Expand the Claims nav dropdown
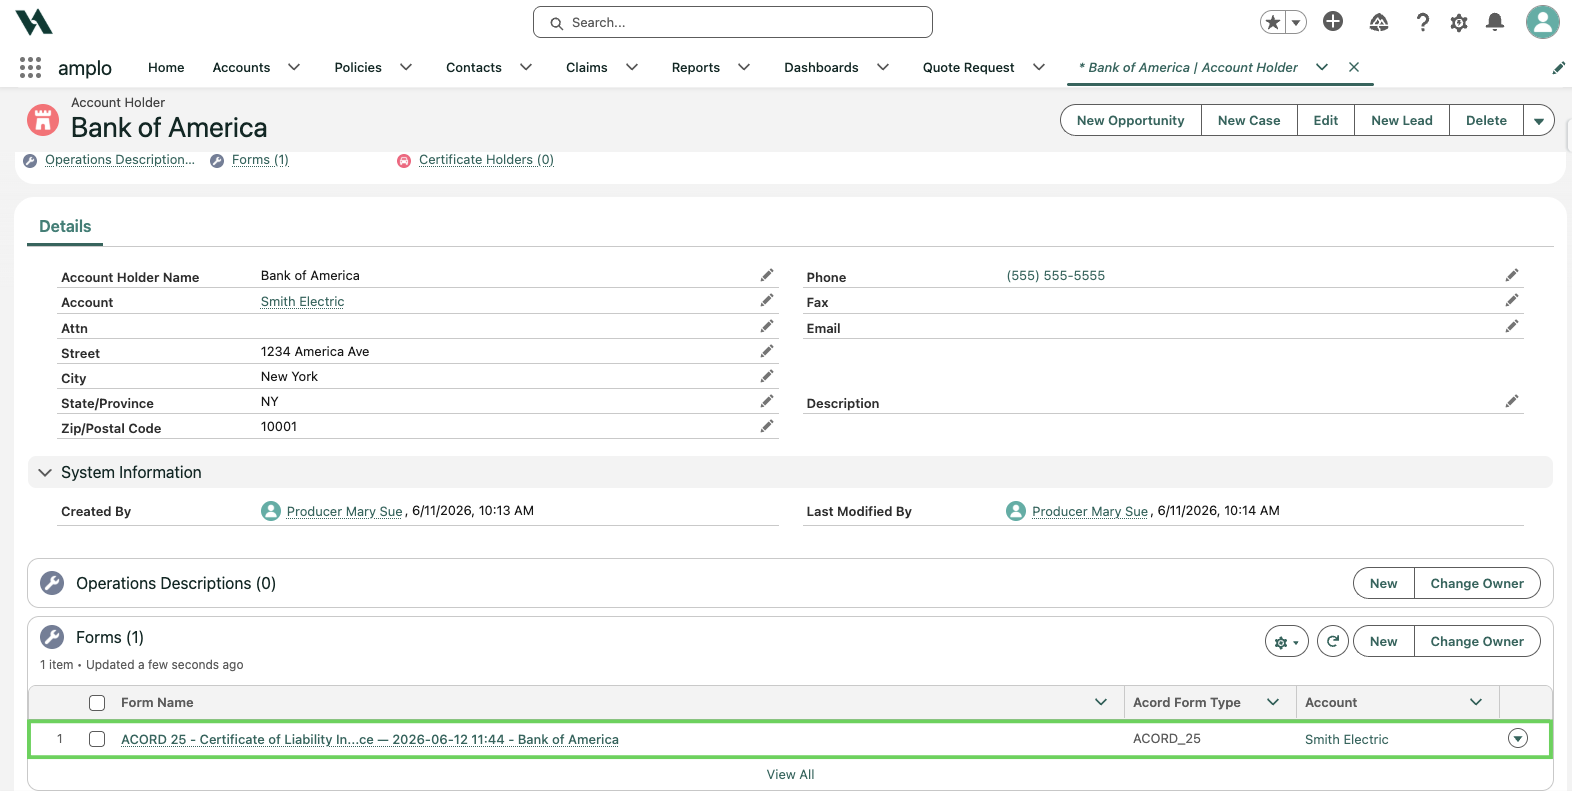The height and width of the screenshot is (791, 1572). [632, 67]
